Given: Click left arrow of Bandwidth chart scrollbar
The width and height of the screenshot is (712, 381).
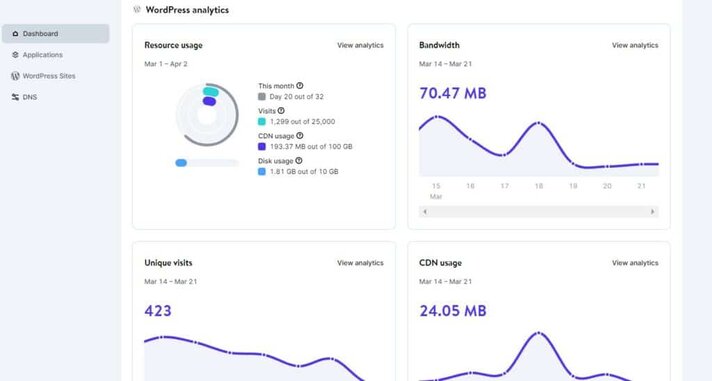Looking at the screenshot, I should click(x=425, y=212).
